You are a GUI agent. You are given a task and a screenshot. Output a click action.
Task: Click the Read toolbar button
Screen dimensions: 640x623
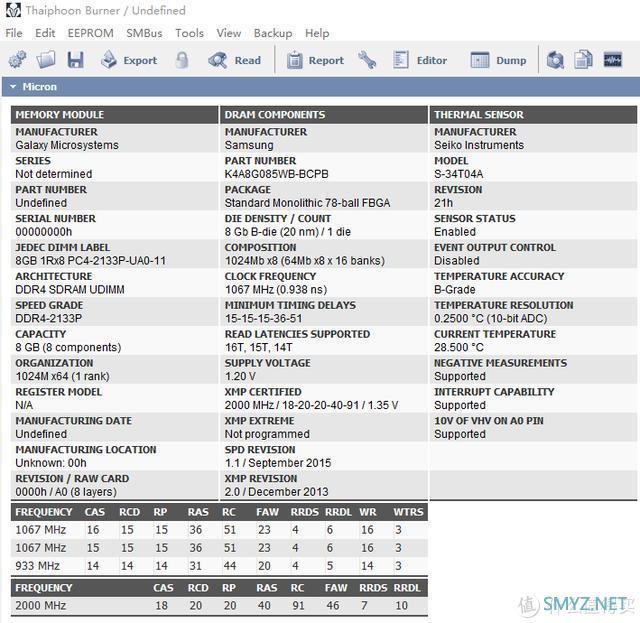point(235,60)
